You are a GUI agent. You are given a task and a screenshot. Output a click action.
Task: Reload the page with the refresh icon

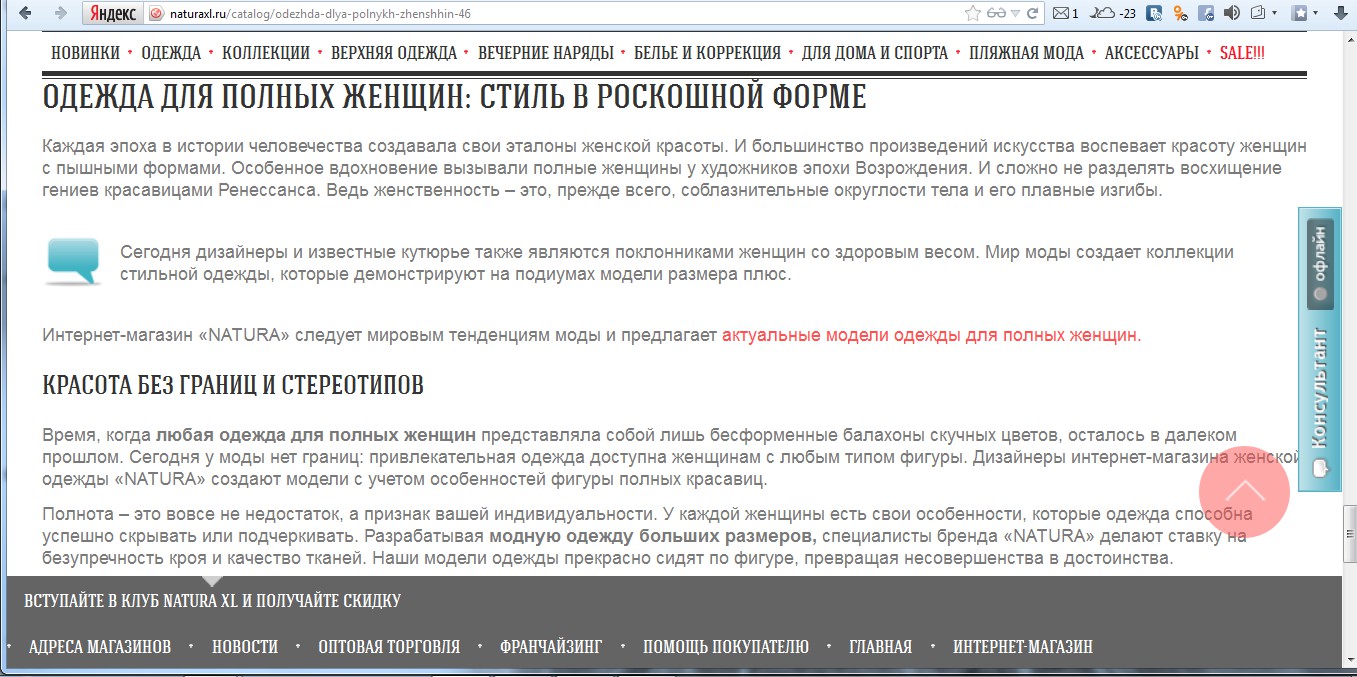point(1033,13)
